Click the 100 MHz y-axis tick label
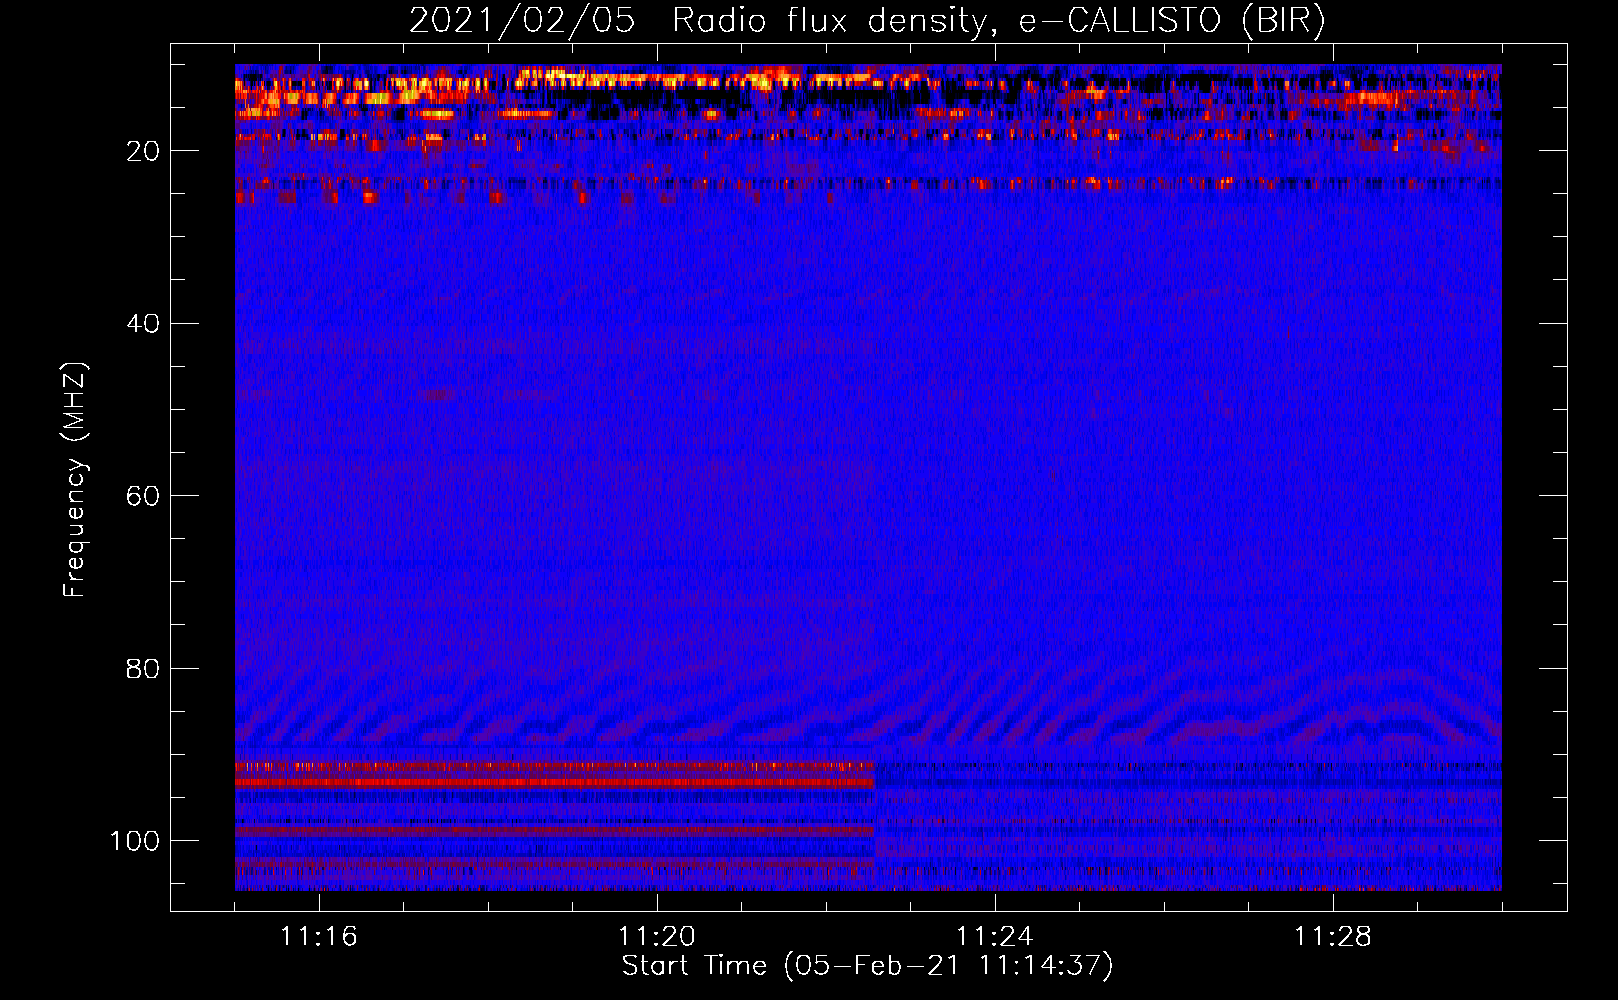 click(x=135, y=841)
